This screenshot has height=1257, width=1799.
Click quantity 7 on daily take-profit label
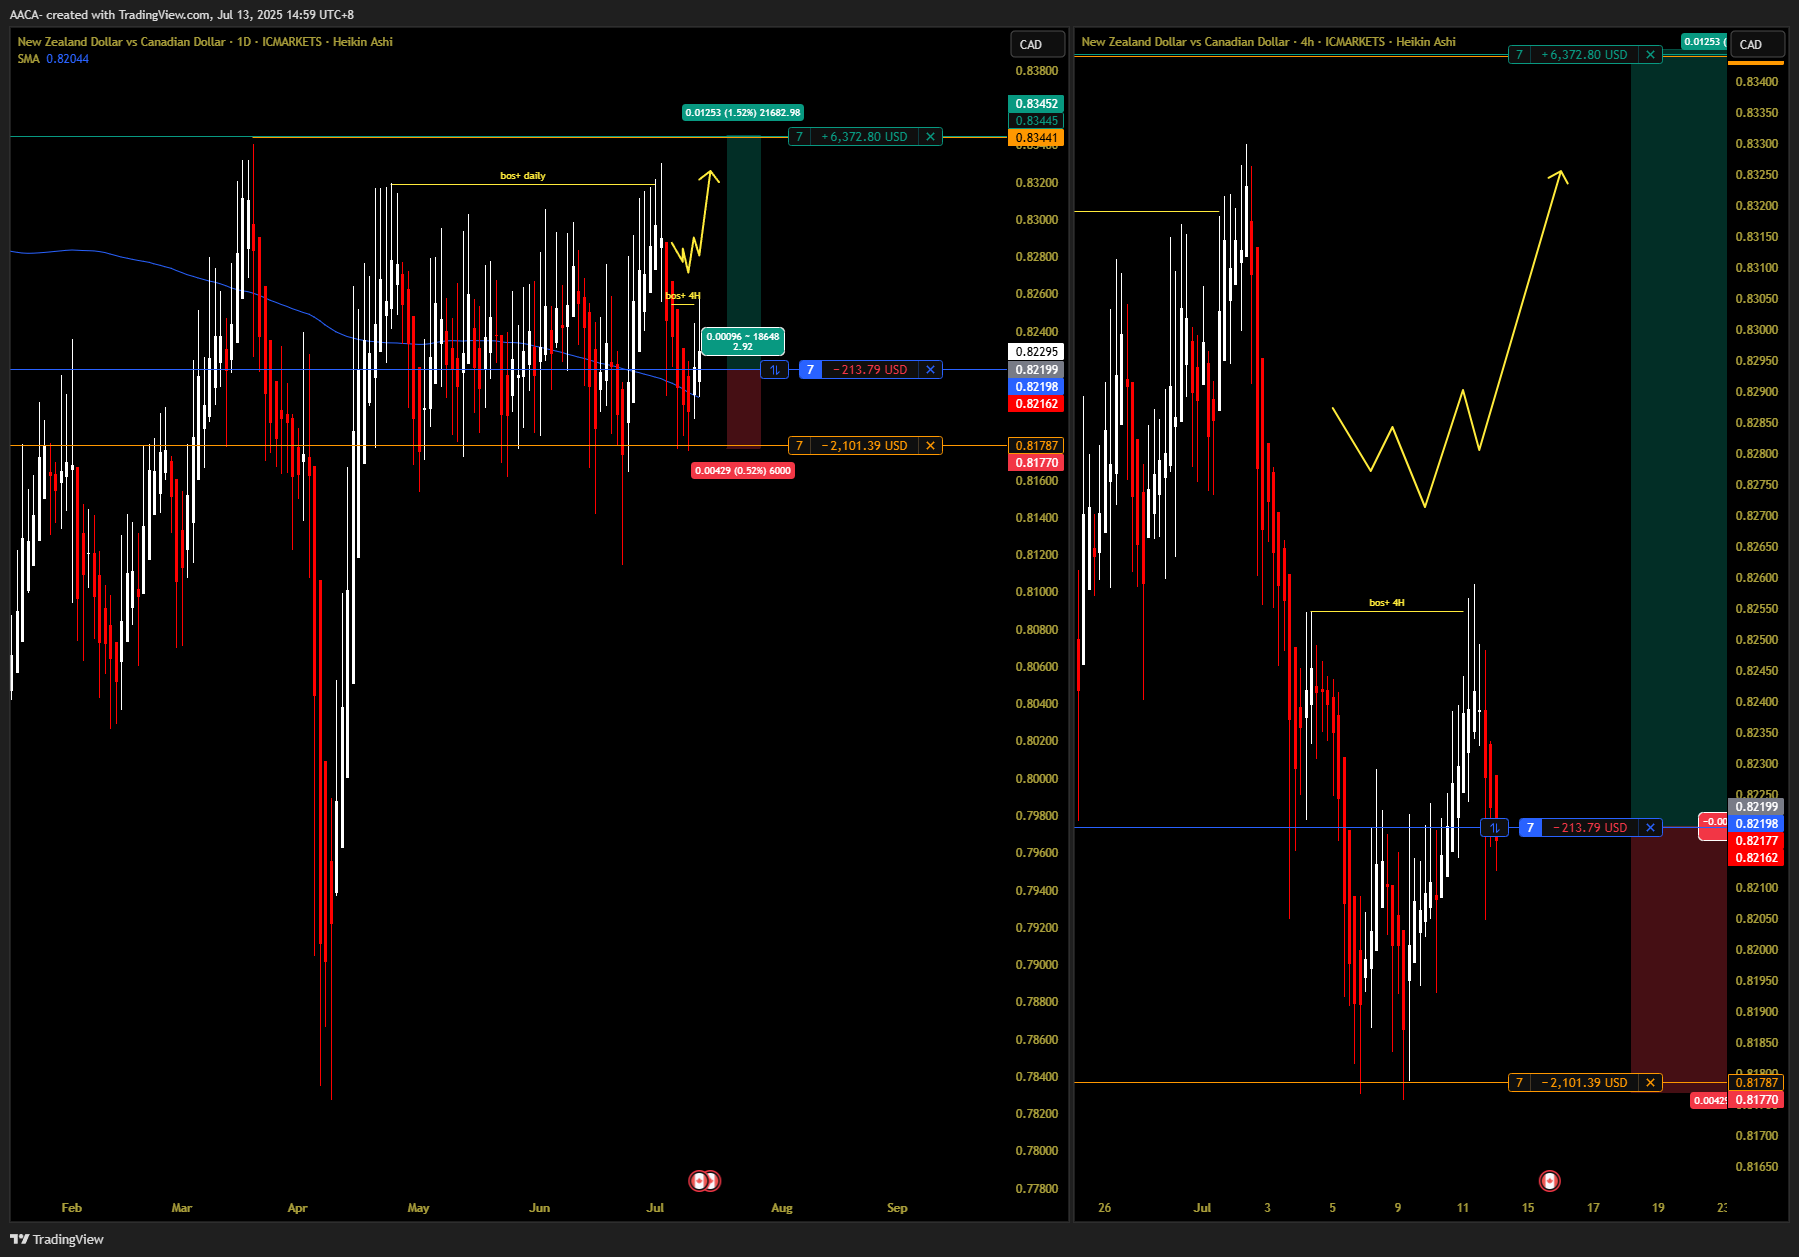click(799, 137)
